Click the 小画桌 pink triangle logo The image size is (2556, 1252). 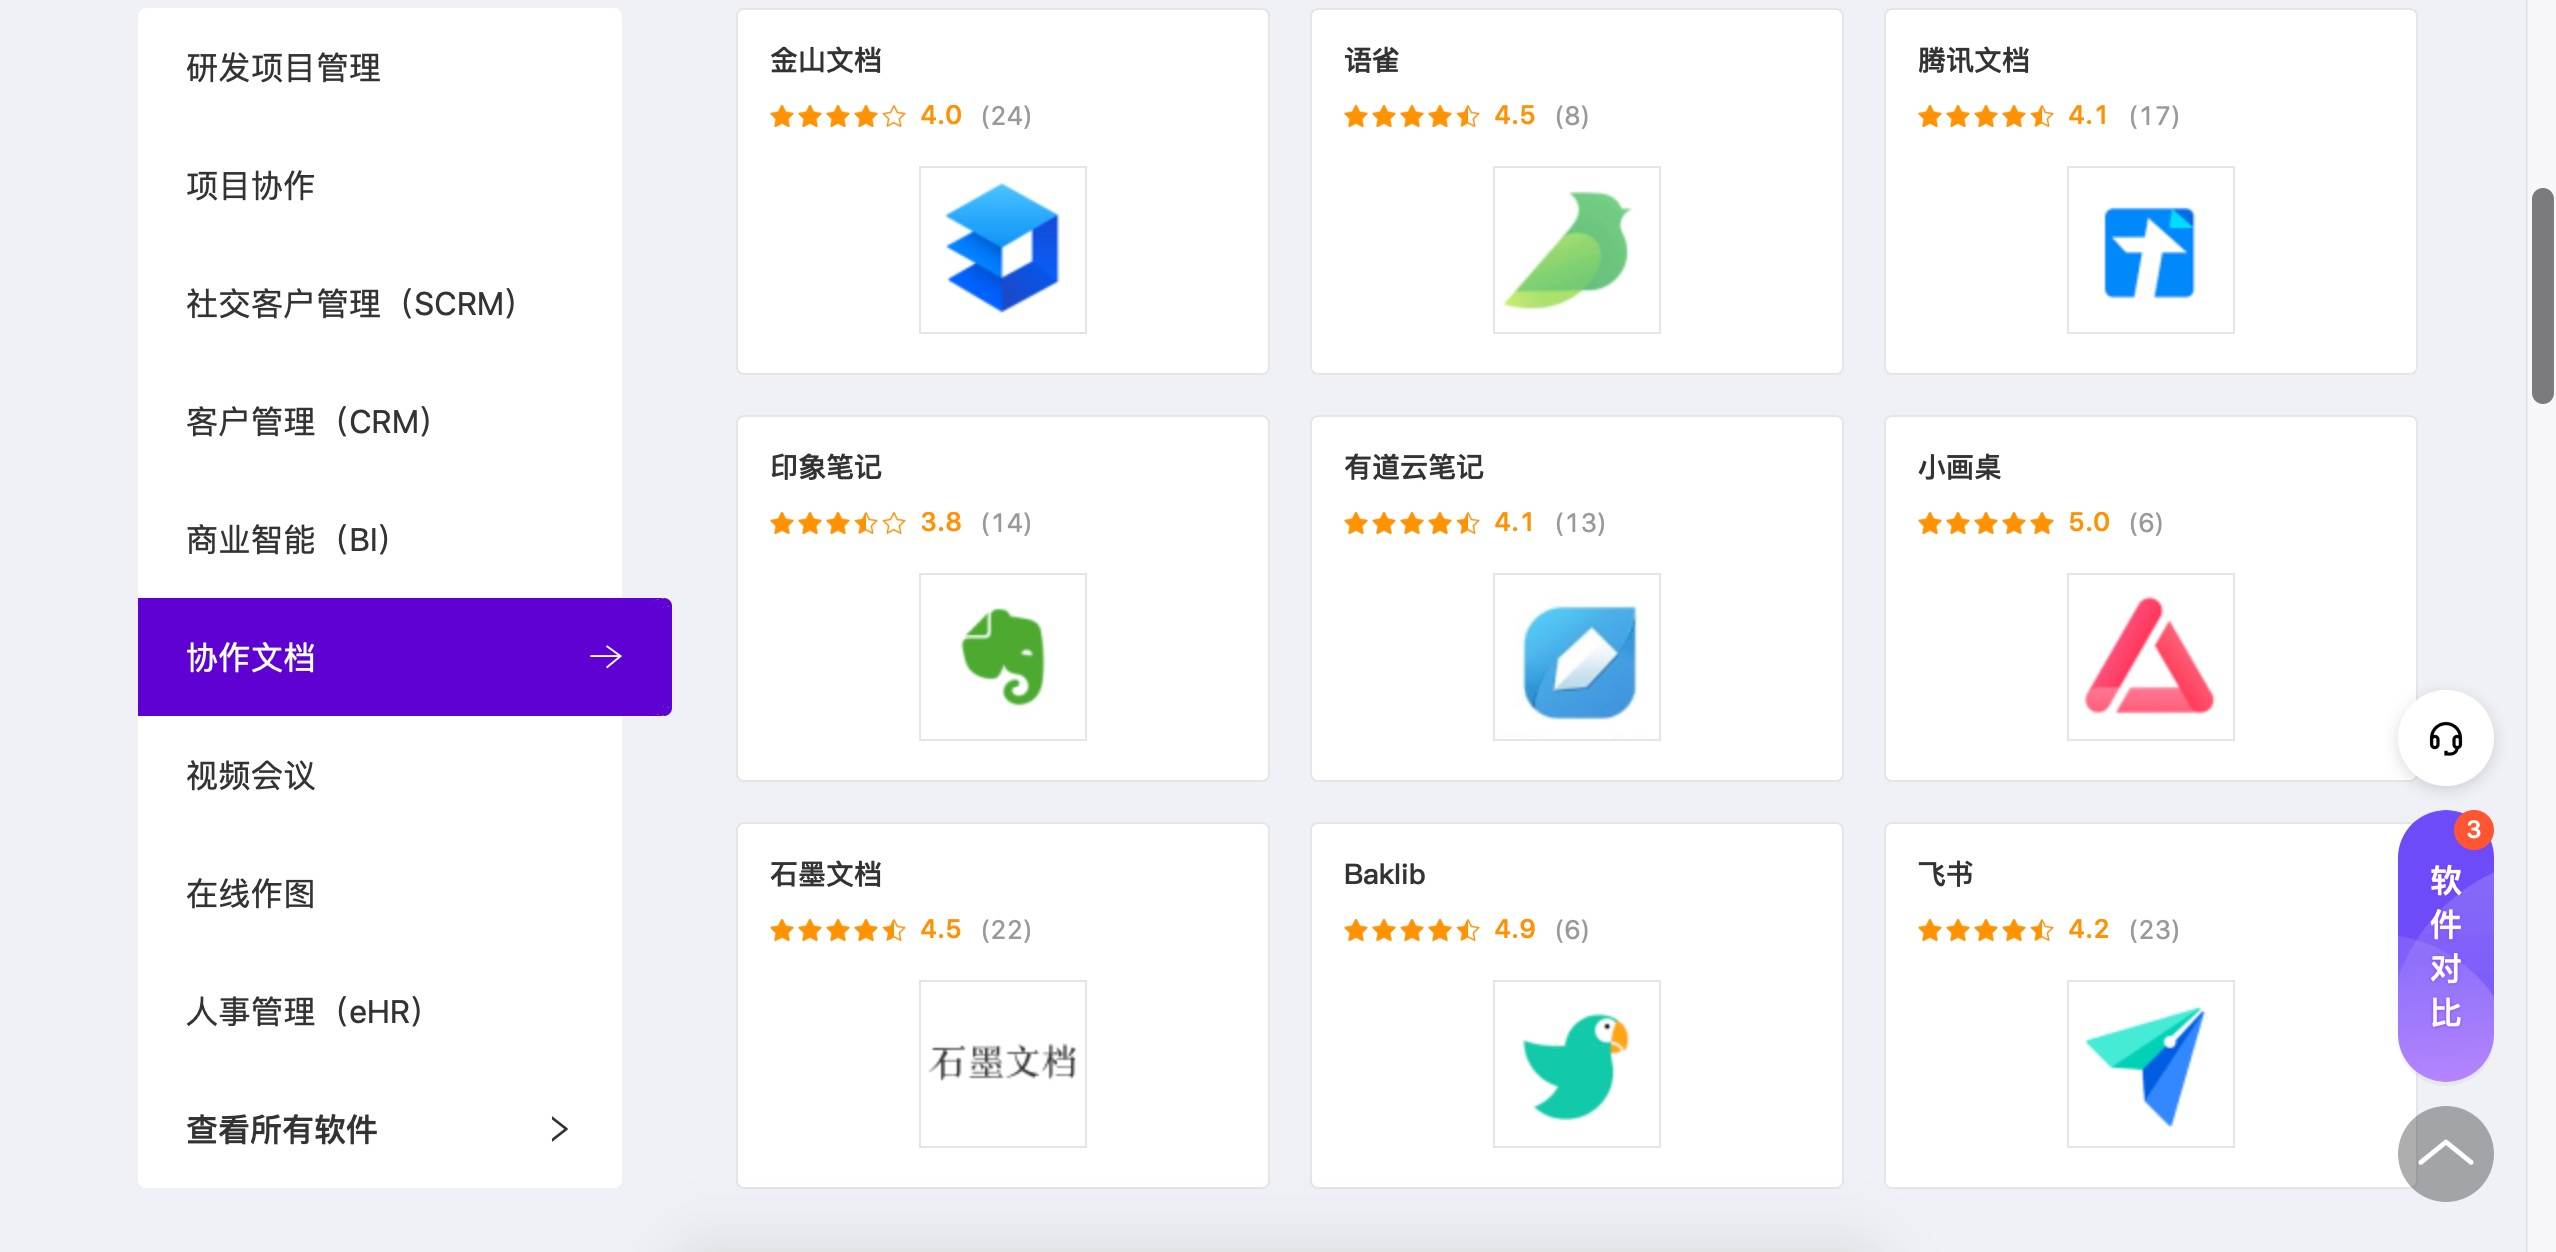pos(2148,655)
